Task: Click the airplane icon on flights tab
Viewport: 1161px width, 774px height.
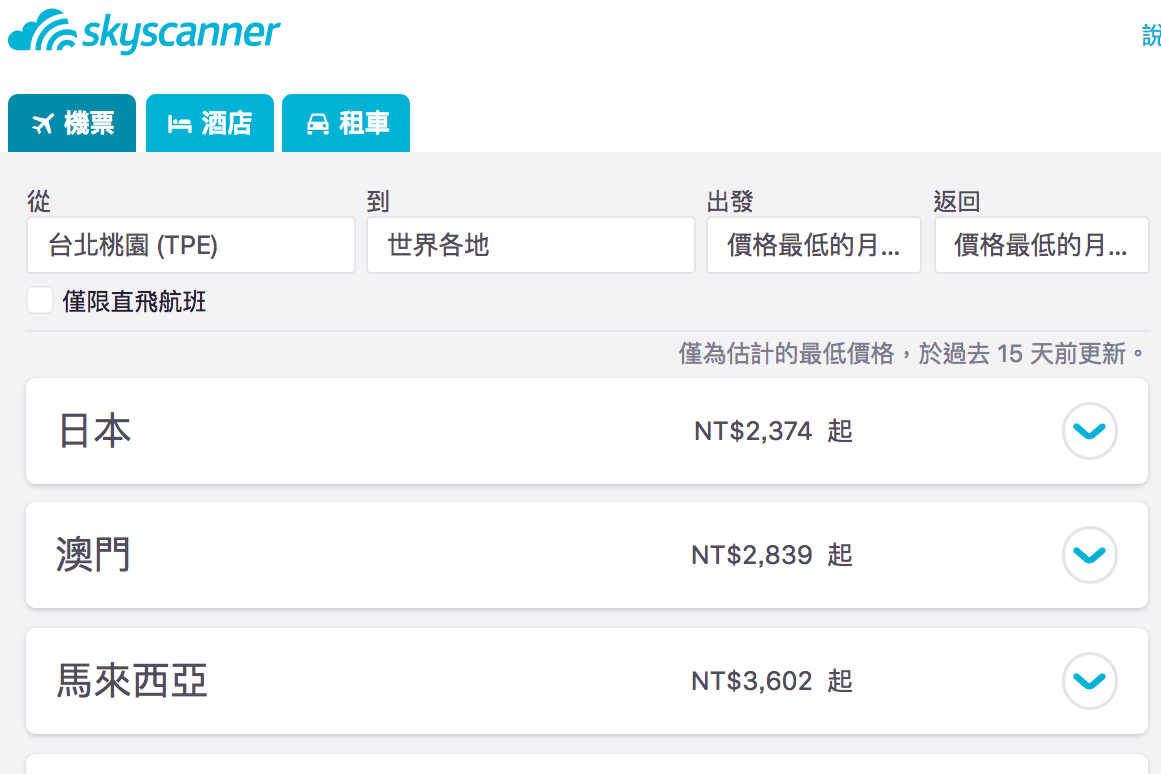Action: [42, 124]
